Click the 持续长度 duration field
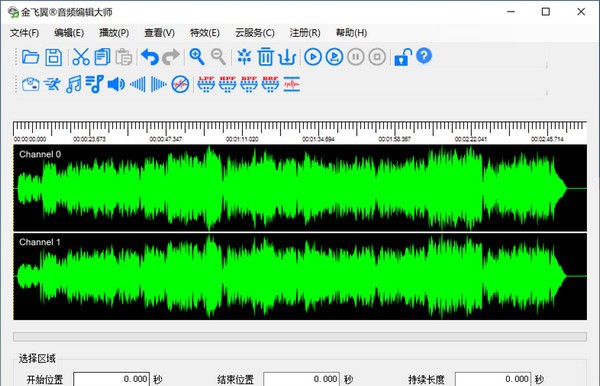The width and height of the screenshot is (600, 386). pos(493,379)
